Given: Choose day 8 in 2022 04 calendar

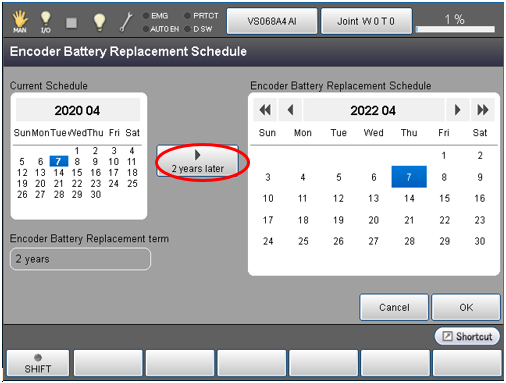Looking at the screenshot, I should tap(444, 177).
